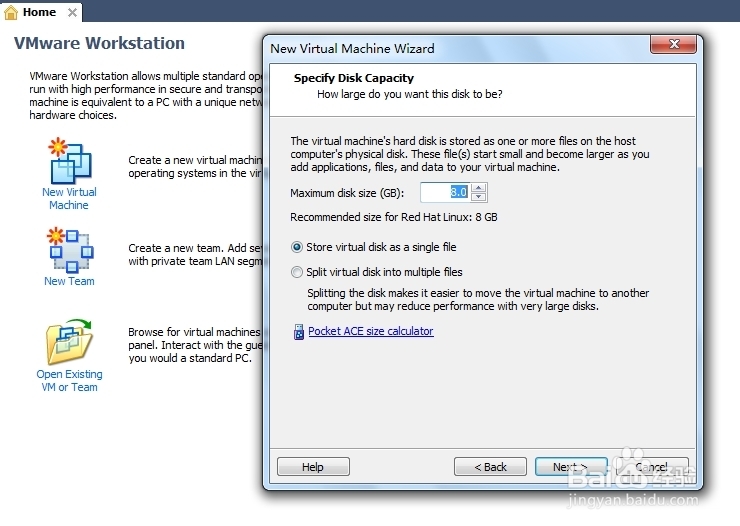This screenshot has height=526, width=740.
Task: Increase maximum disk size with up arrow
Action: (x=479, y=188)
